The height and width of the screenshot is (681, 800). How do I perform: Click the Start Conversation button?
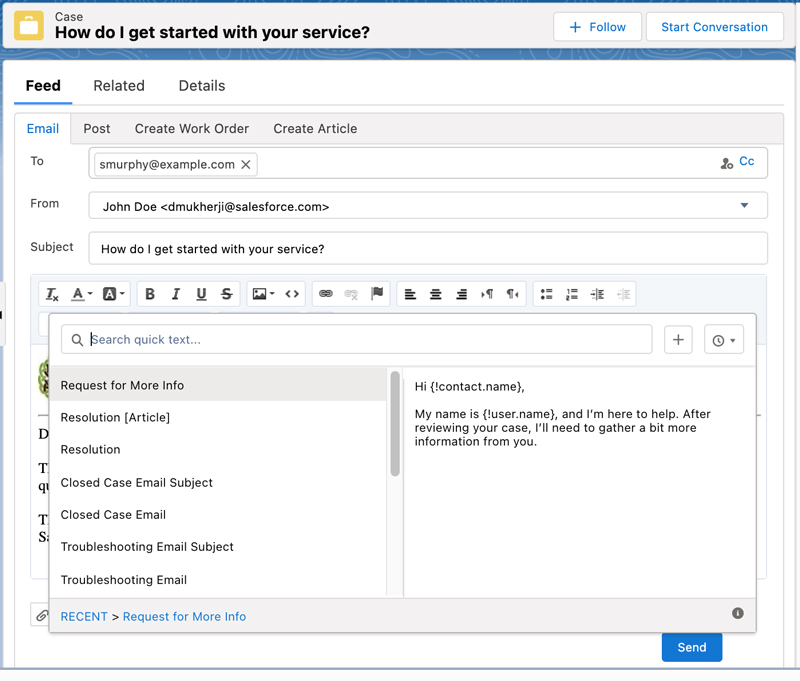pos(714,27)
